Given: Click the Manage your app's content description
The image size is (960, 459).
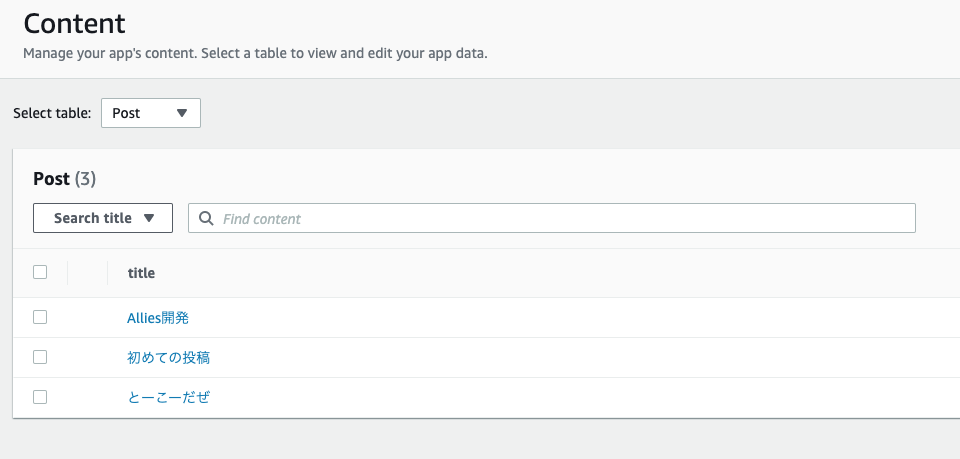Looking at the screenshot, I should (255, 53).
